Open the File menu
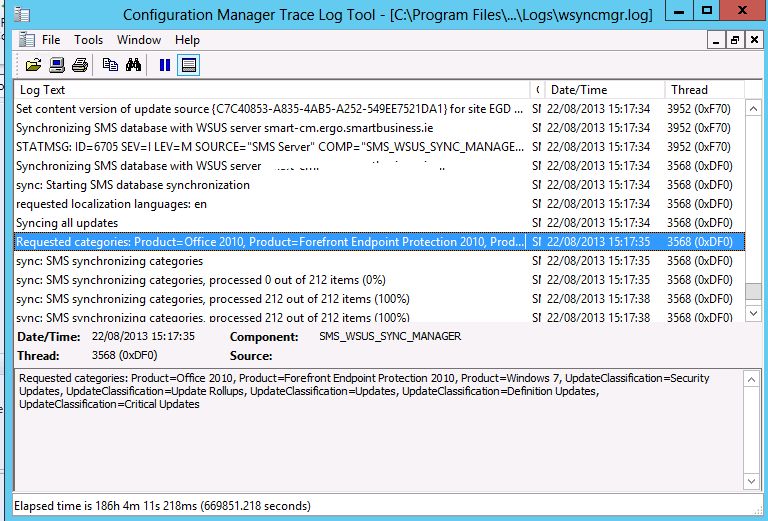768x521 pixels. point(51,40)
